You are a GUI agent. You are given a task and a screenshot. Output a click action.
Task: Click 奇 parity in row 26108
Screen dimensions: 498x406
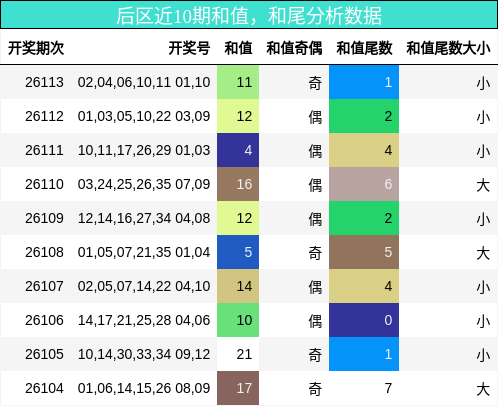click(315, 253)
